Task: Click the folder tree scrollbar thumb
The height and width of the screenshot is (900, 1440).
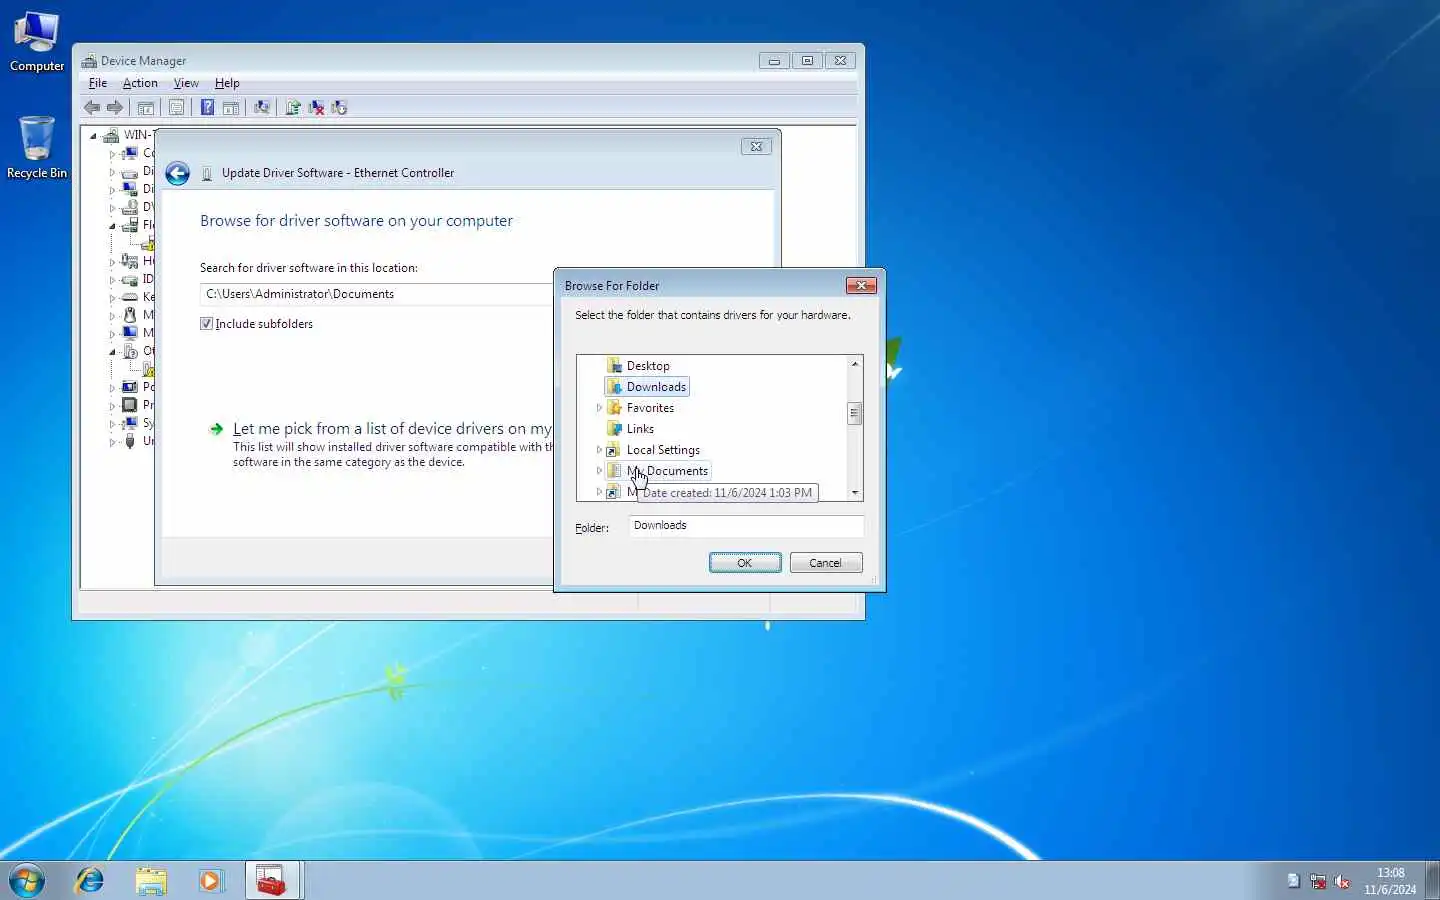Action: [854, 413]
